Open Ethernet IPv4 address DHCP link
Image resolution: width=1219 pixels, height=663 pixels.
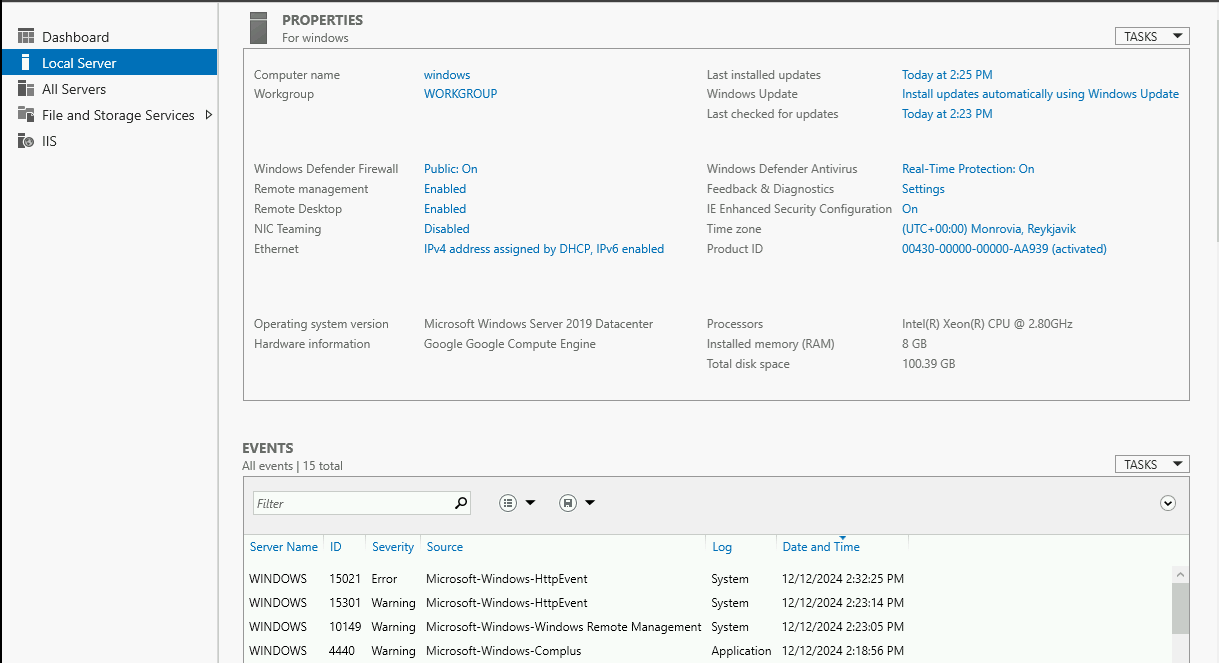544,249
